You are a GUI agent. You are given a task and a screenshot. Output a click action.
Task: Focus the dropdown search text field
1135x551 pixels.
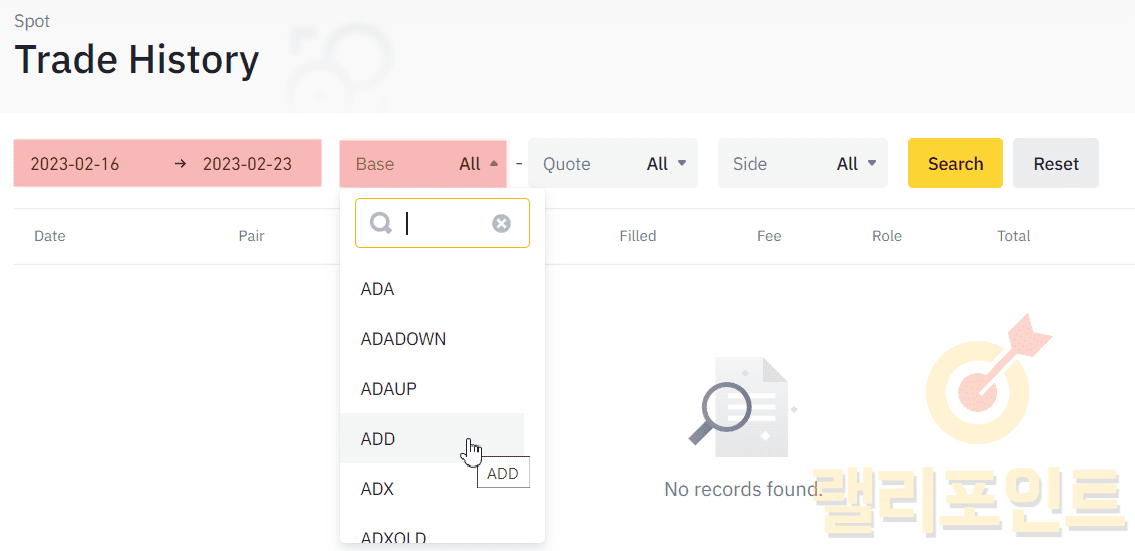click(445, 223)
